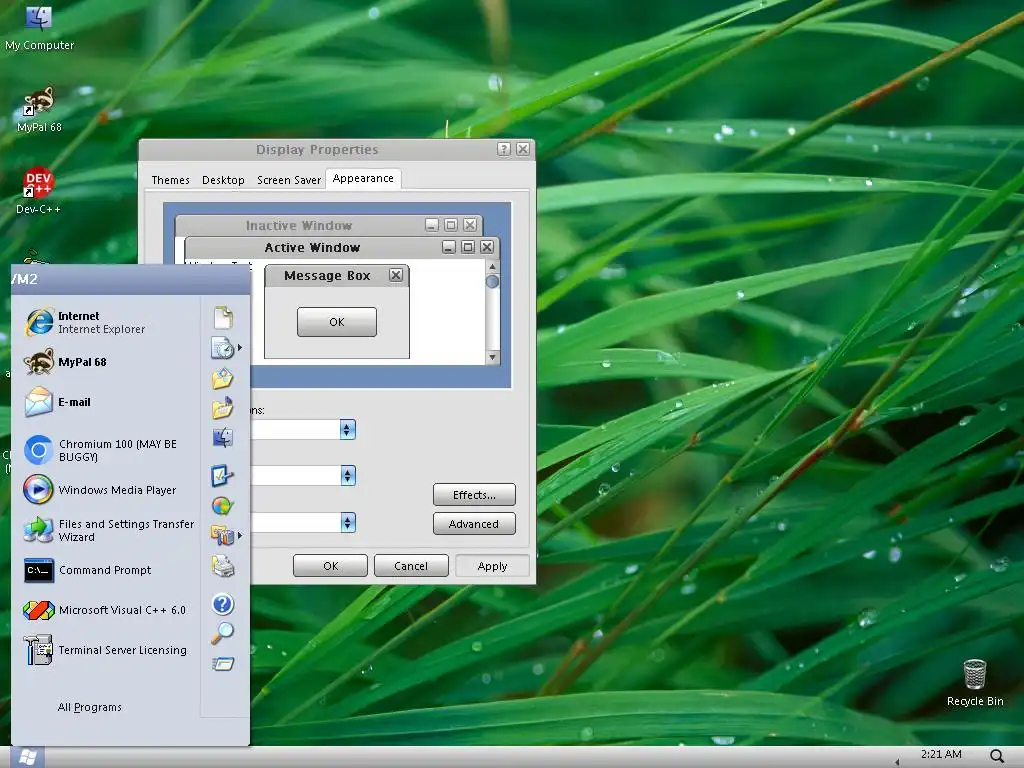
Task: Click the 2:21 AM clock in taskbar
Action: (x=941, y=754)
